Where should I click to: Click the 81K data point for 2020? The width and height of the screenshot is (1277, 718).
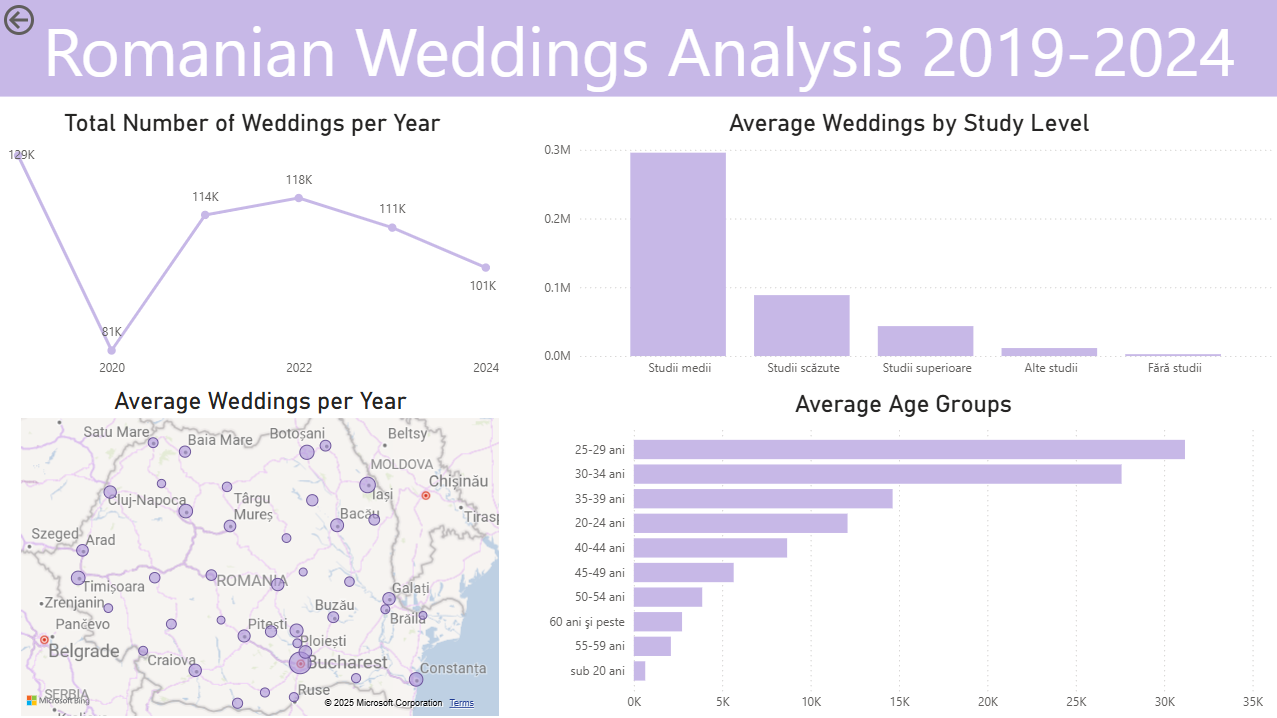(111, 350)
